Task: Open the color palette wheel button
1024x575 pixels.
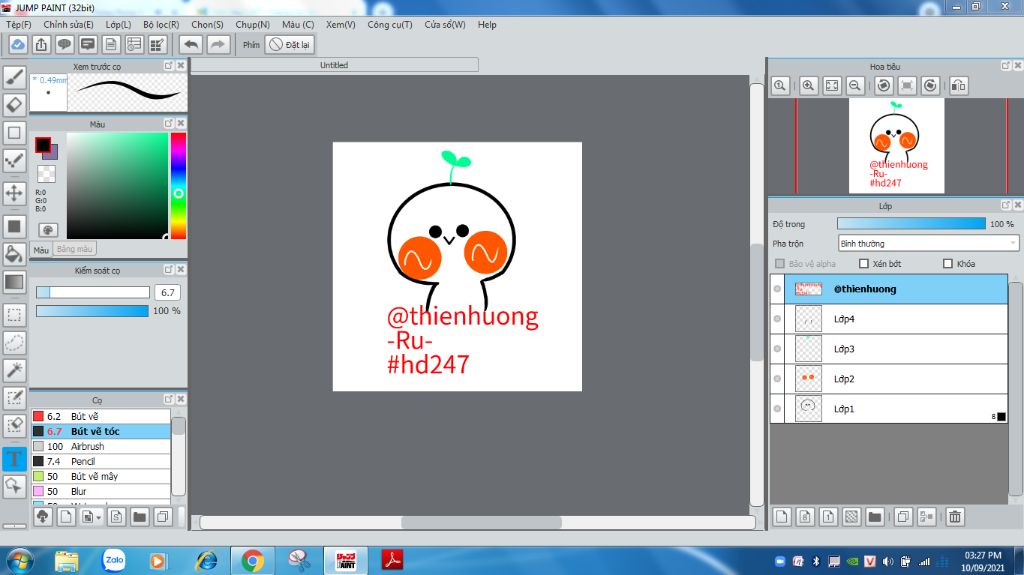Action: 48,230
